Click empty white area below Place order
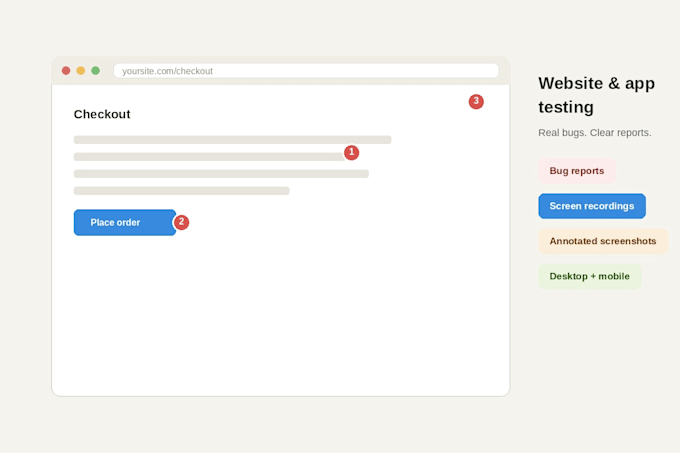This screenshot has height=453, width=680. (280, 316)
